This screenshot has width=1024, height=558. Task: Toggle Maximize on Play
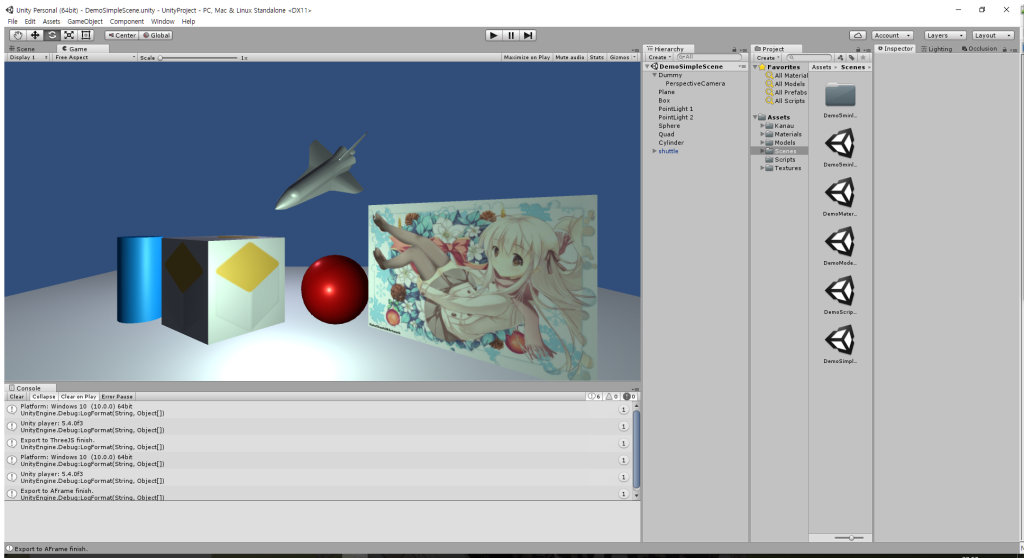526,57
